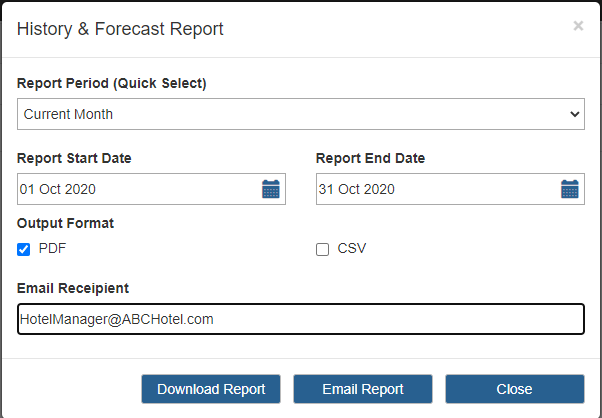The image size is (602, 418).
Task: Click the Report Period (Quick Select) label
Action: point(112,83)
